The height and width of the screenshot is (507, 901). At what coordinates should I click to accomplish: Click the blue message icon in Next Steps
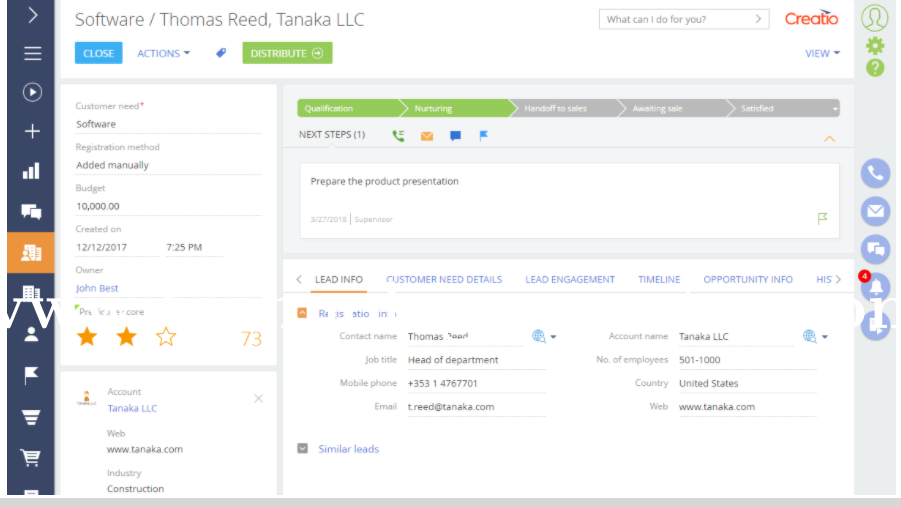pyautogui.click(x=456, y=136)
